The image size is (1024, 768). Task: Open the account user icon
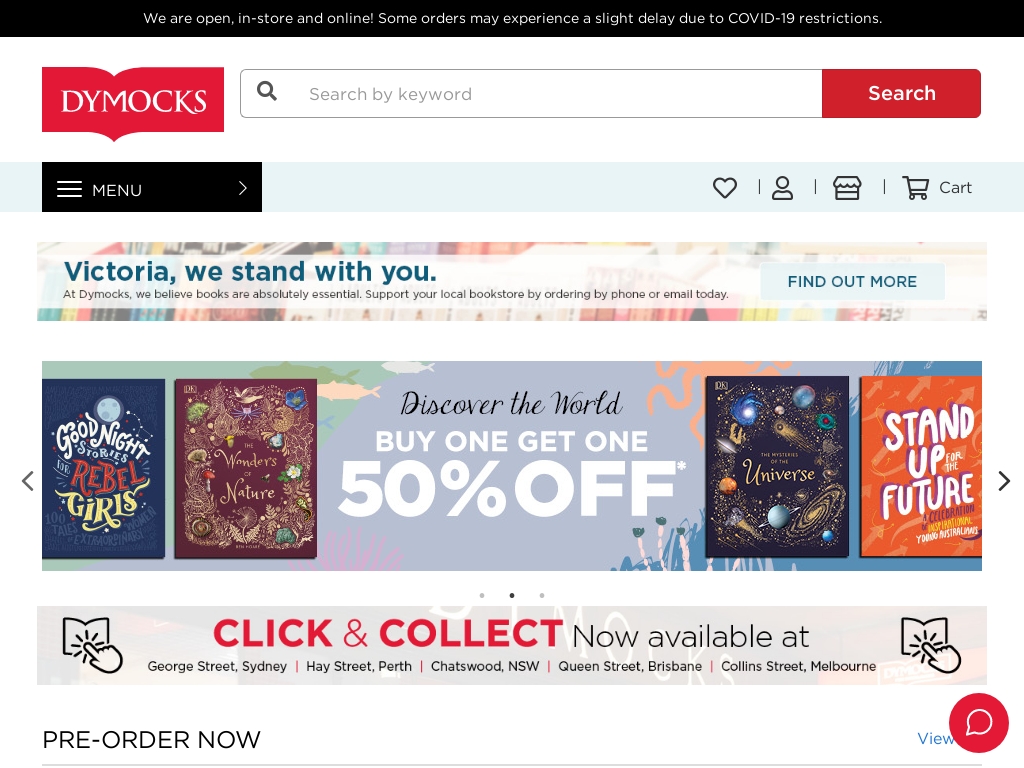pyautogui.click(x=782, y=188)
